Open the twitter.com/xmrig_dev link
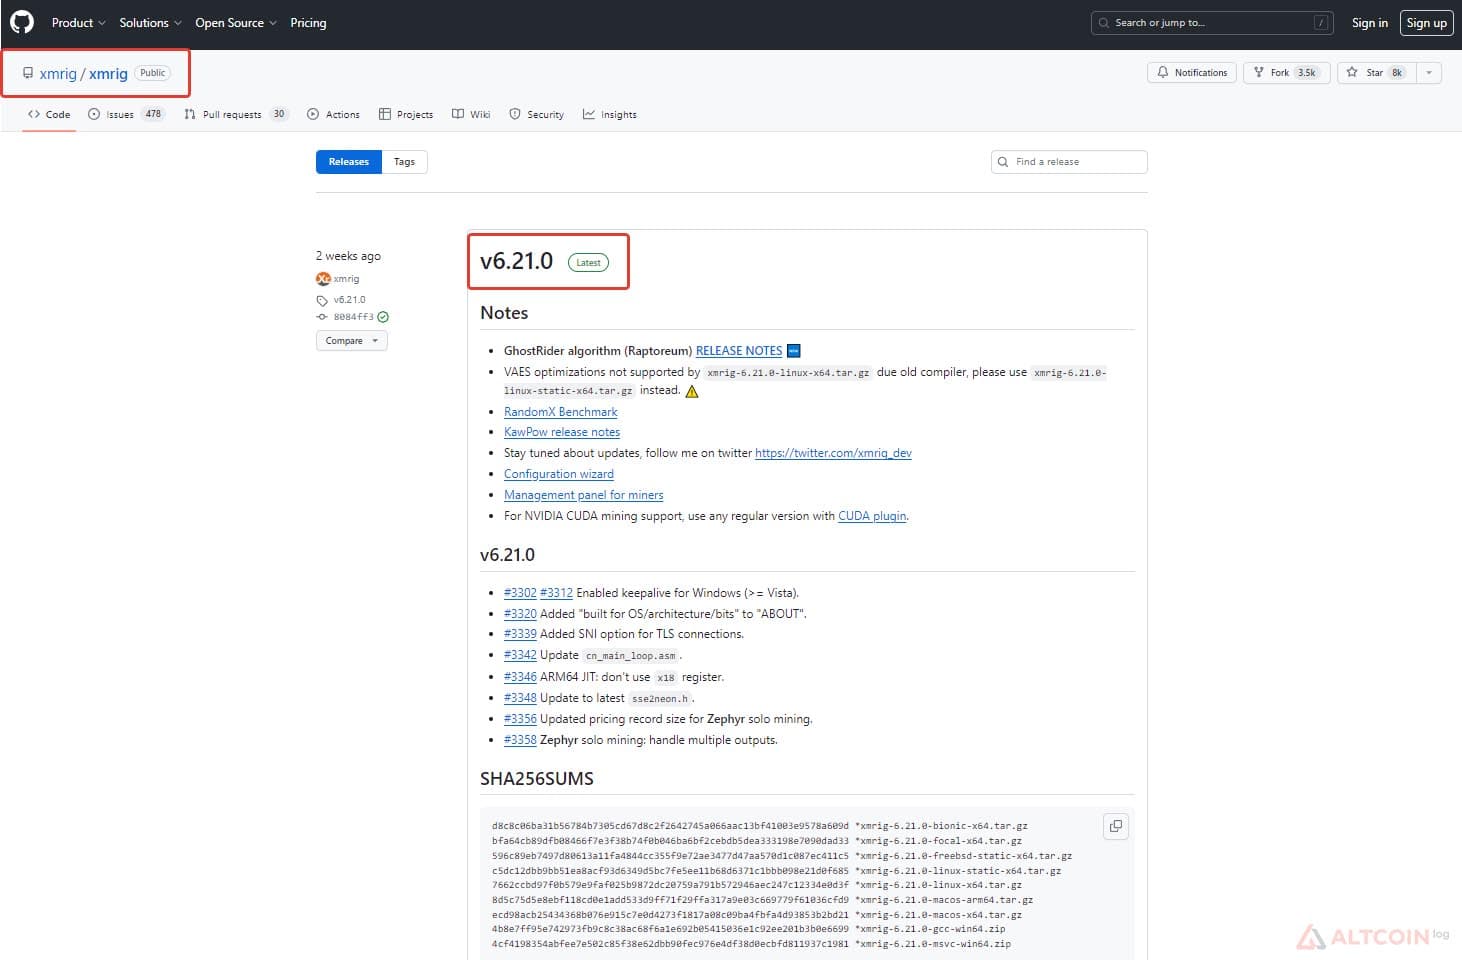This screenshot has height=960, width=1462. (x=833, y=453)
